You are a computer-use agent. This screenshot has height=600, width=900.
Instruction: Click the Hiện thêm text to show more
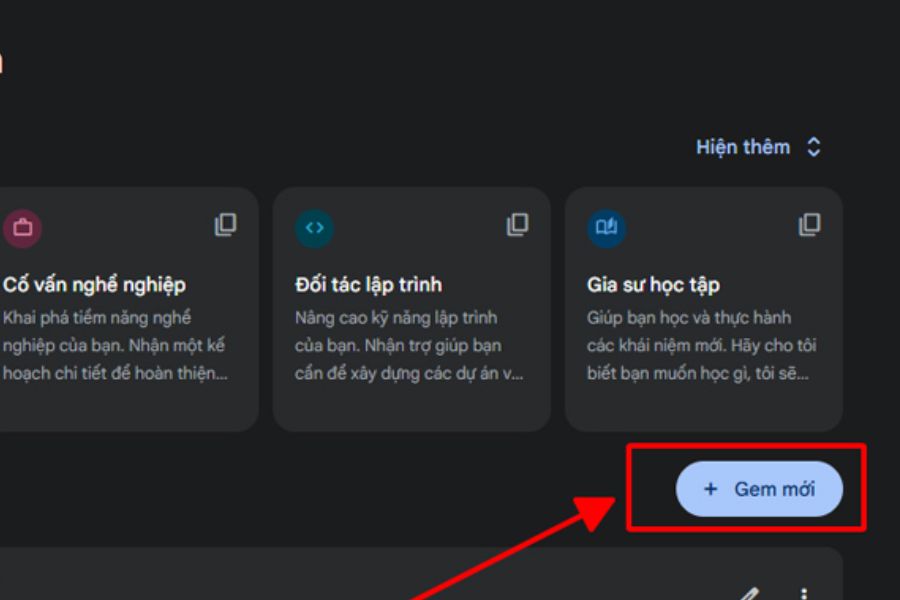tap(743, 147)
